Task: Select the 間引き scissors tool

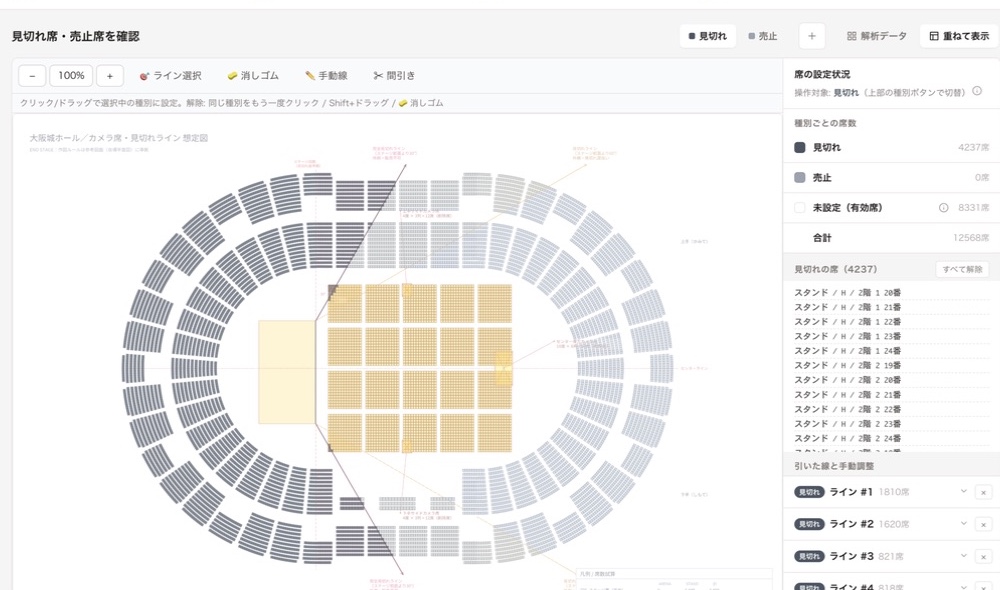Action: (394, 75)
